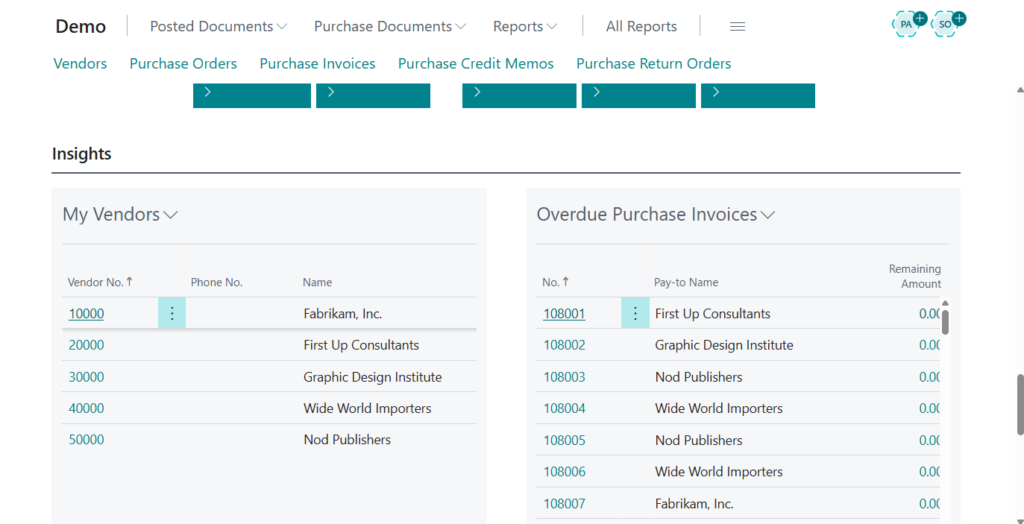Open three-dot menu for invoice 108001
1024x524 pixels.
pos(635,314)
